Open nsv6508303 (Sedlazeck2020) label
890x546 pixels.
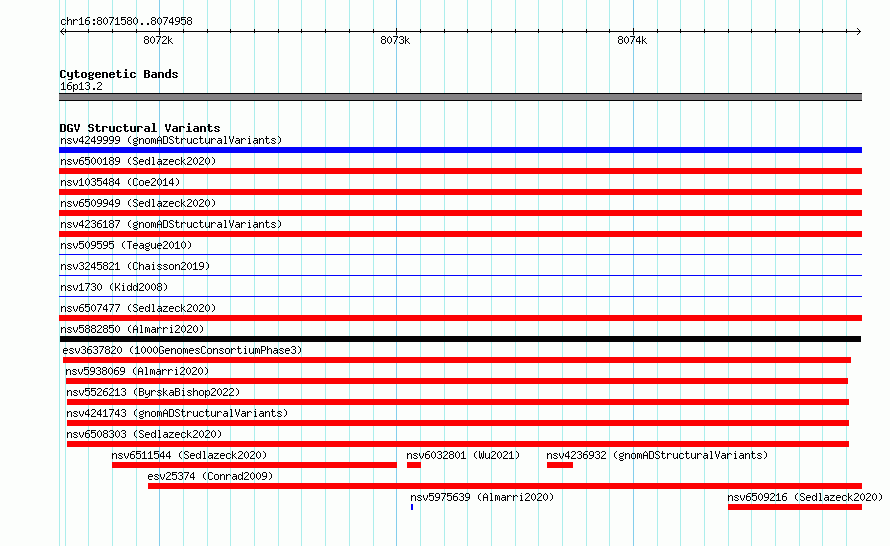point(144,434)
